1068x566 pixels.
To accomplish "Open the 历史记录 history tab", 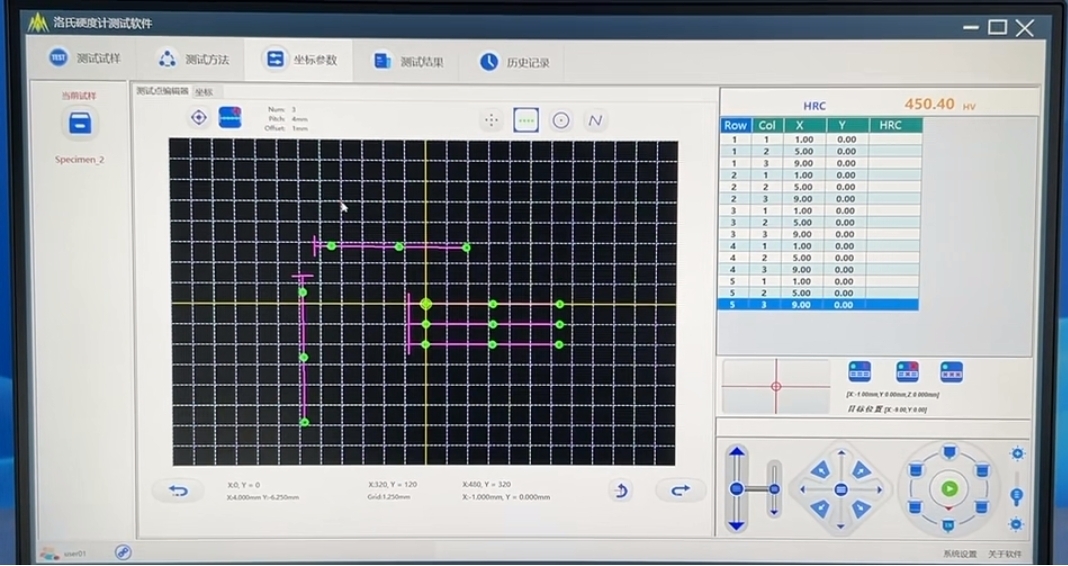I will click(x=515, y=63).
